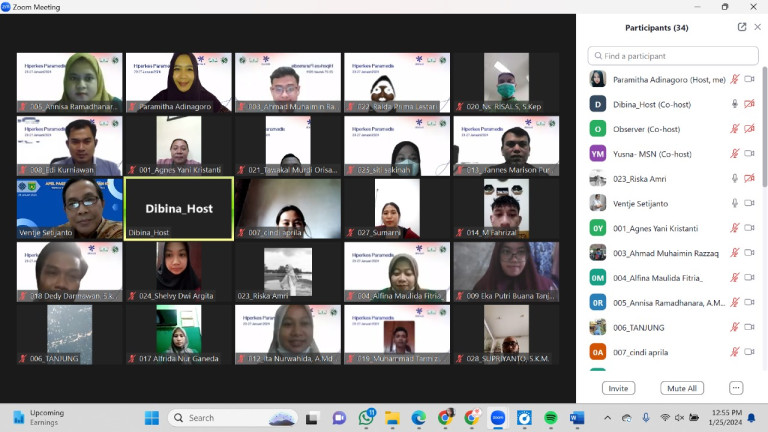Open the more options ellipsis menu
This screenshot has width=768, height=432.
click(736, 388)
